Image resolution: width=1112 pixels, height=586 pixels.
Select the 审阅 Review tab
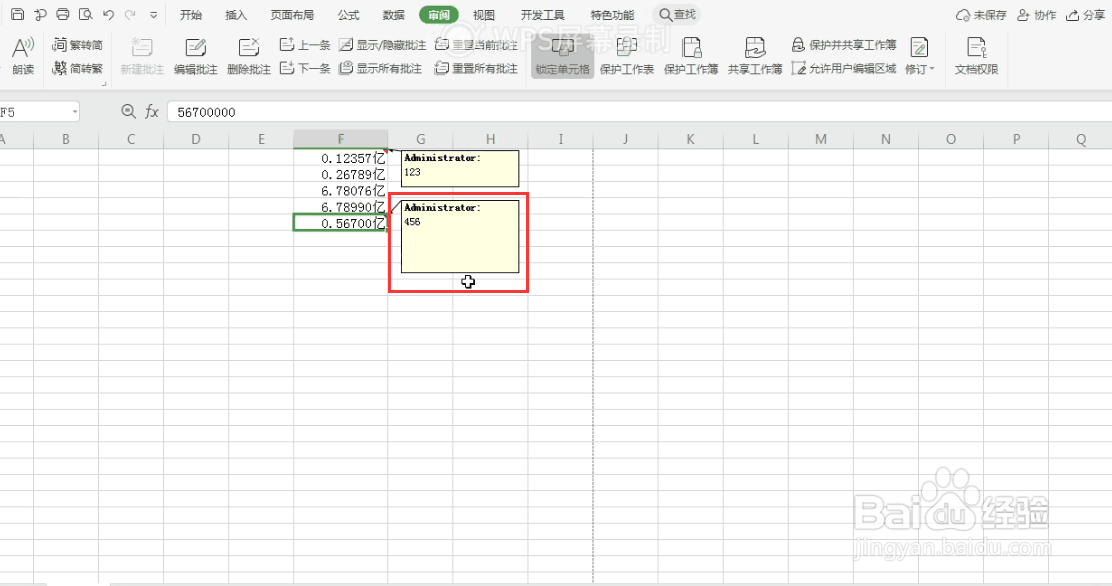point(438,15)
